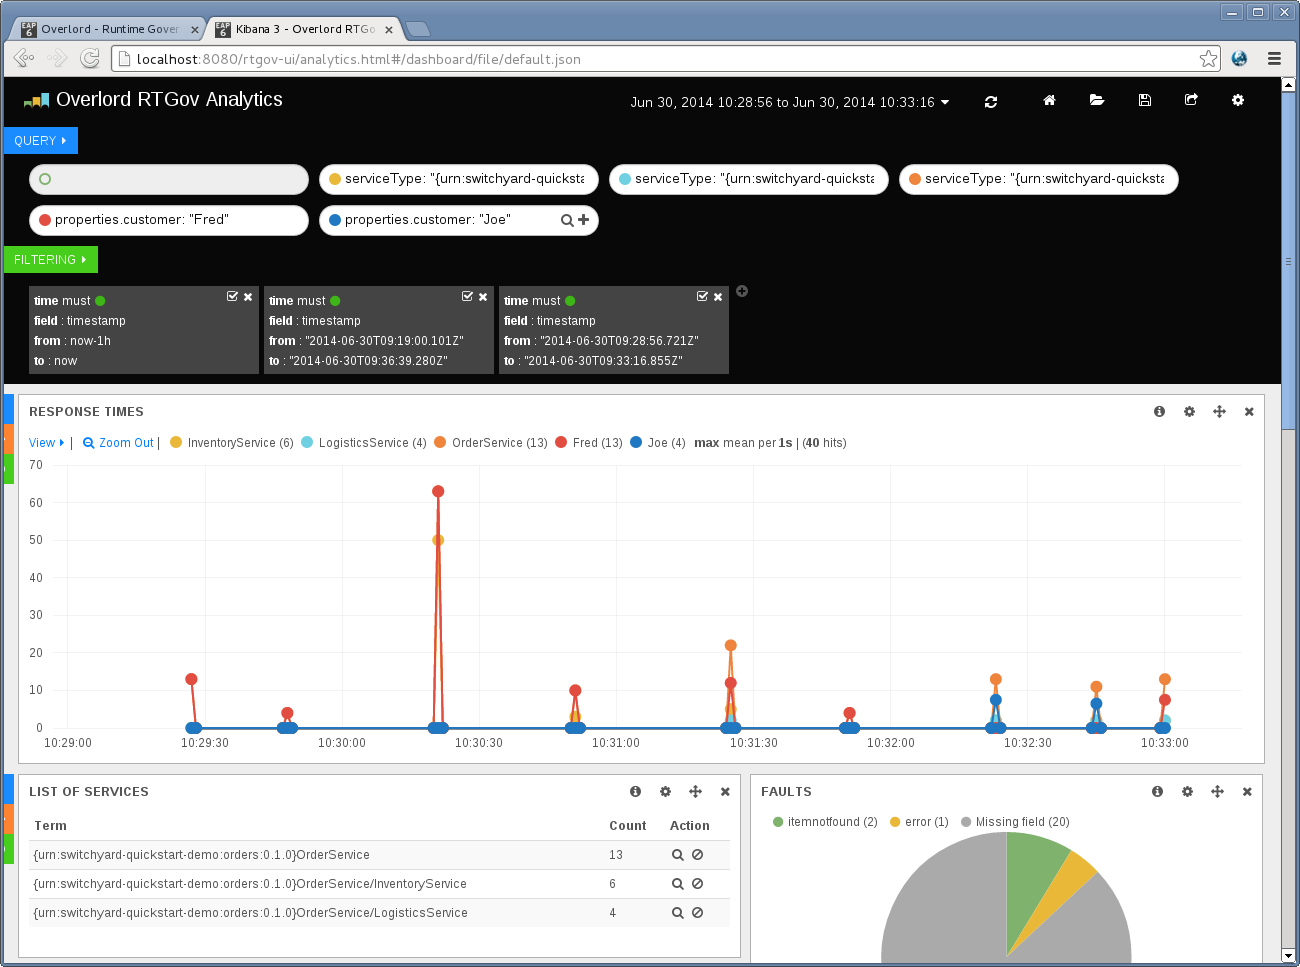
Task: Refresh the Overlord RTGov dashboard
Action: tap(991, 101)
